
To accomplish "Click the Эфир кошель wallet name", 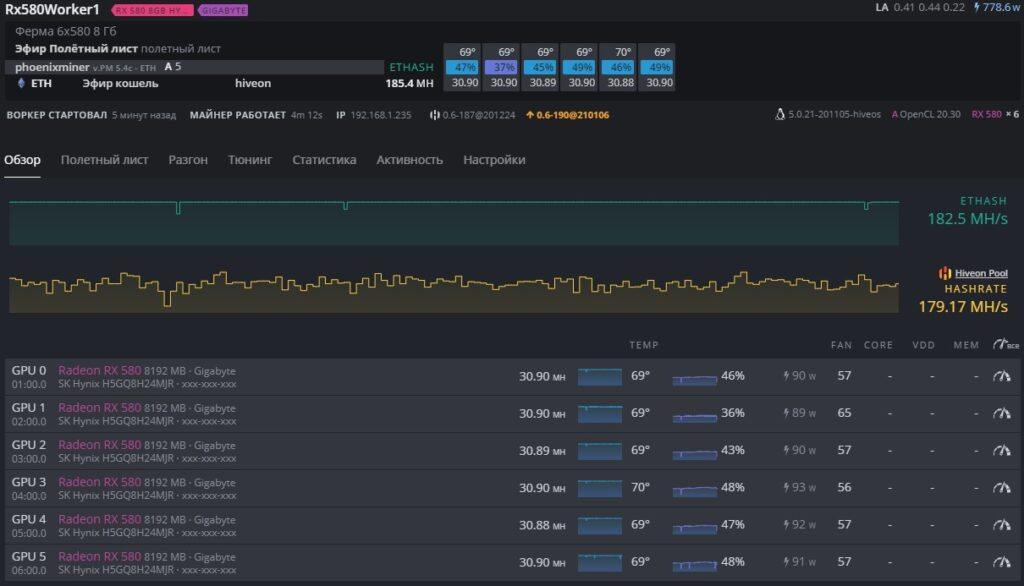I will (x=120, y=83).
